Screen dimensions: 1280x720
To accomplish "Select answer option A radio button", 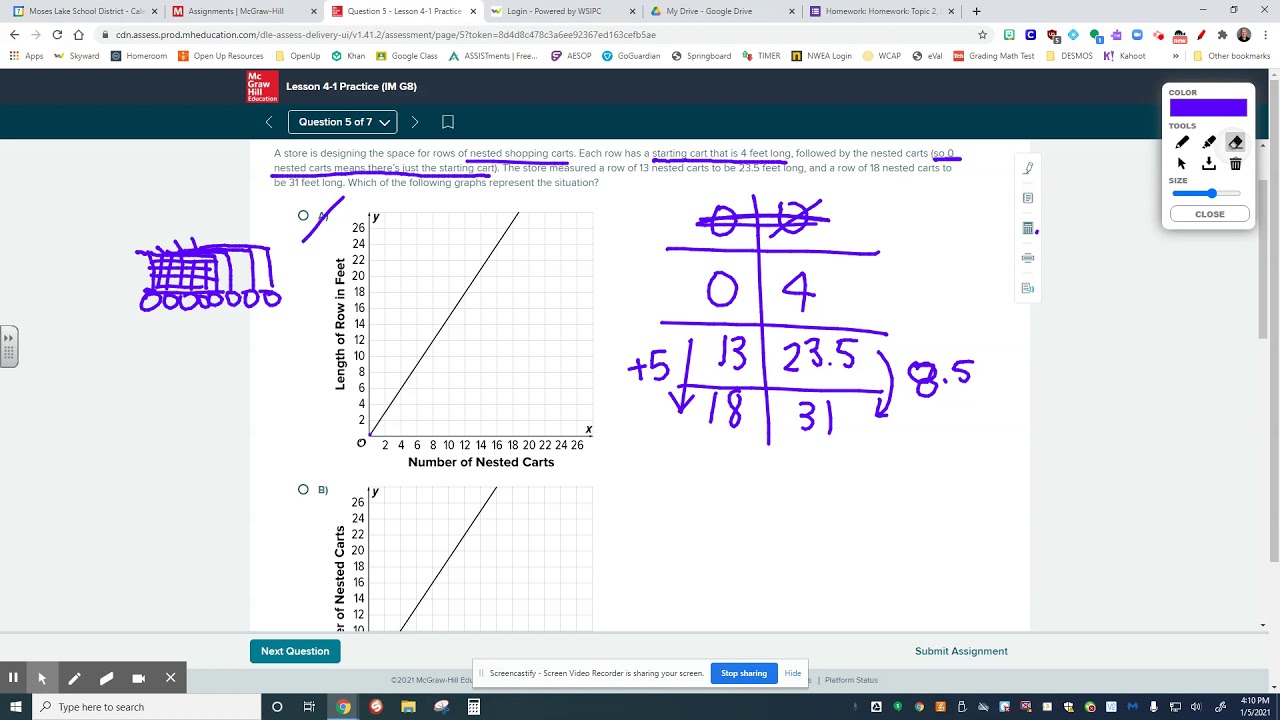I will (303, 215).
